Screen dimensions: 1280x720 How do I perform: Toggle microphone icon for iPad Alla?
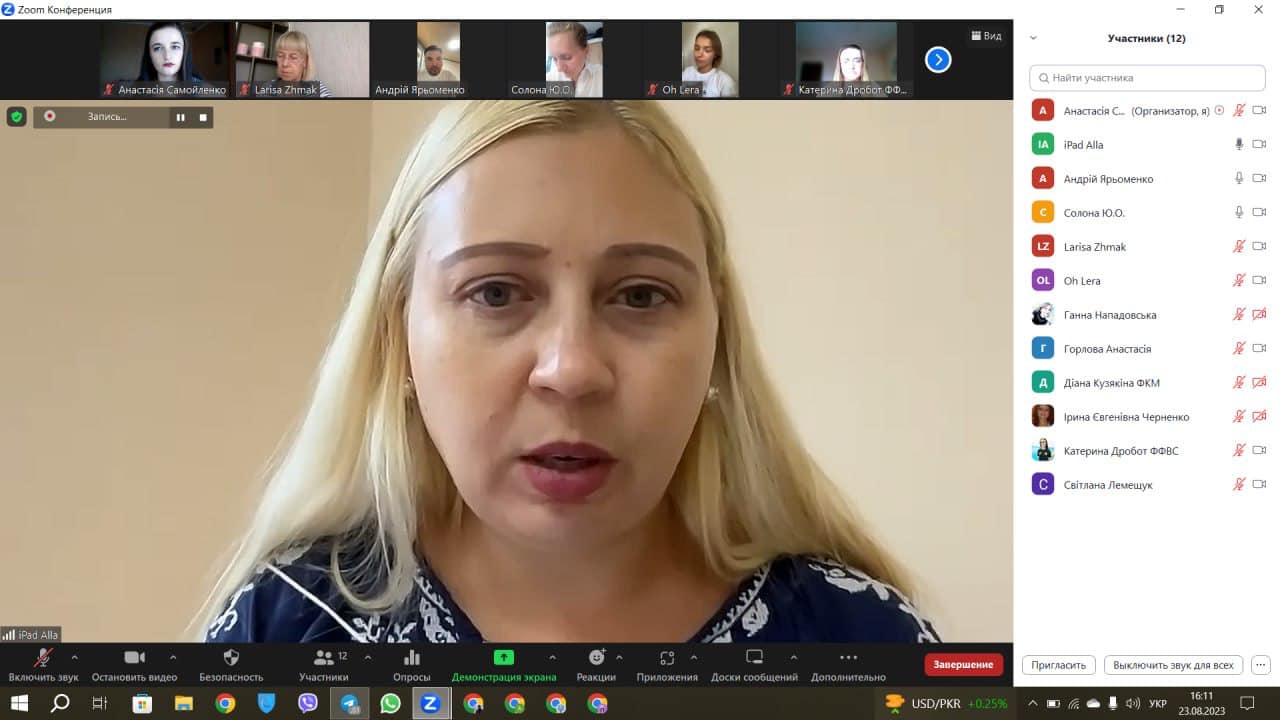pyautogui.click(x=1239, y=145)
